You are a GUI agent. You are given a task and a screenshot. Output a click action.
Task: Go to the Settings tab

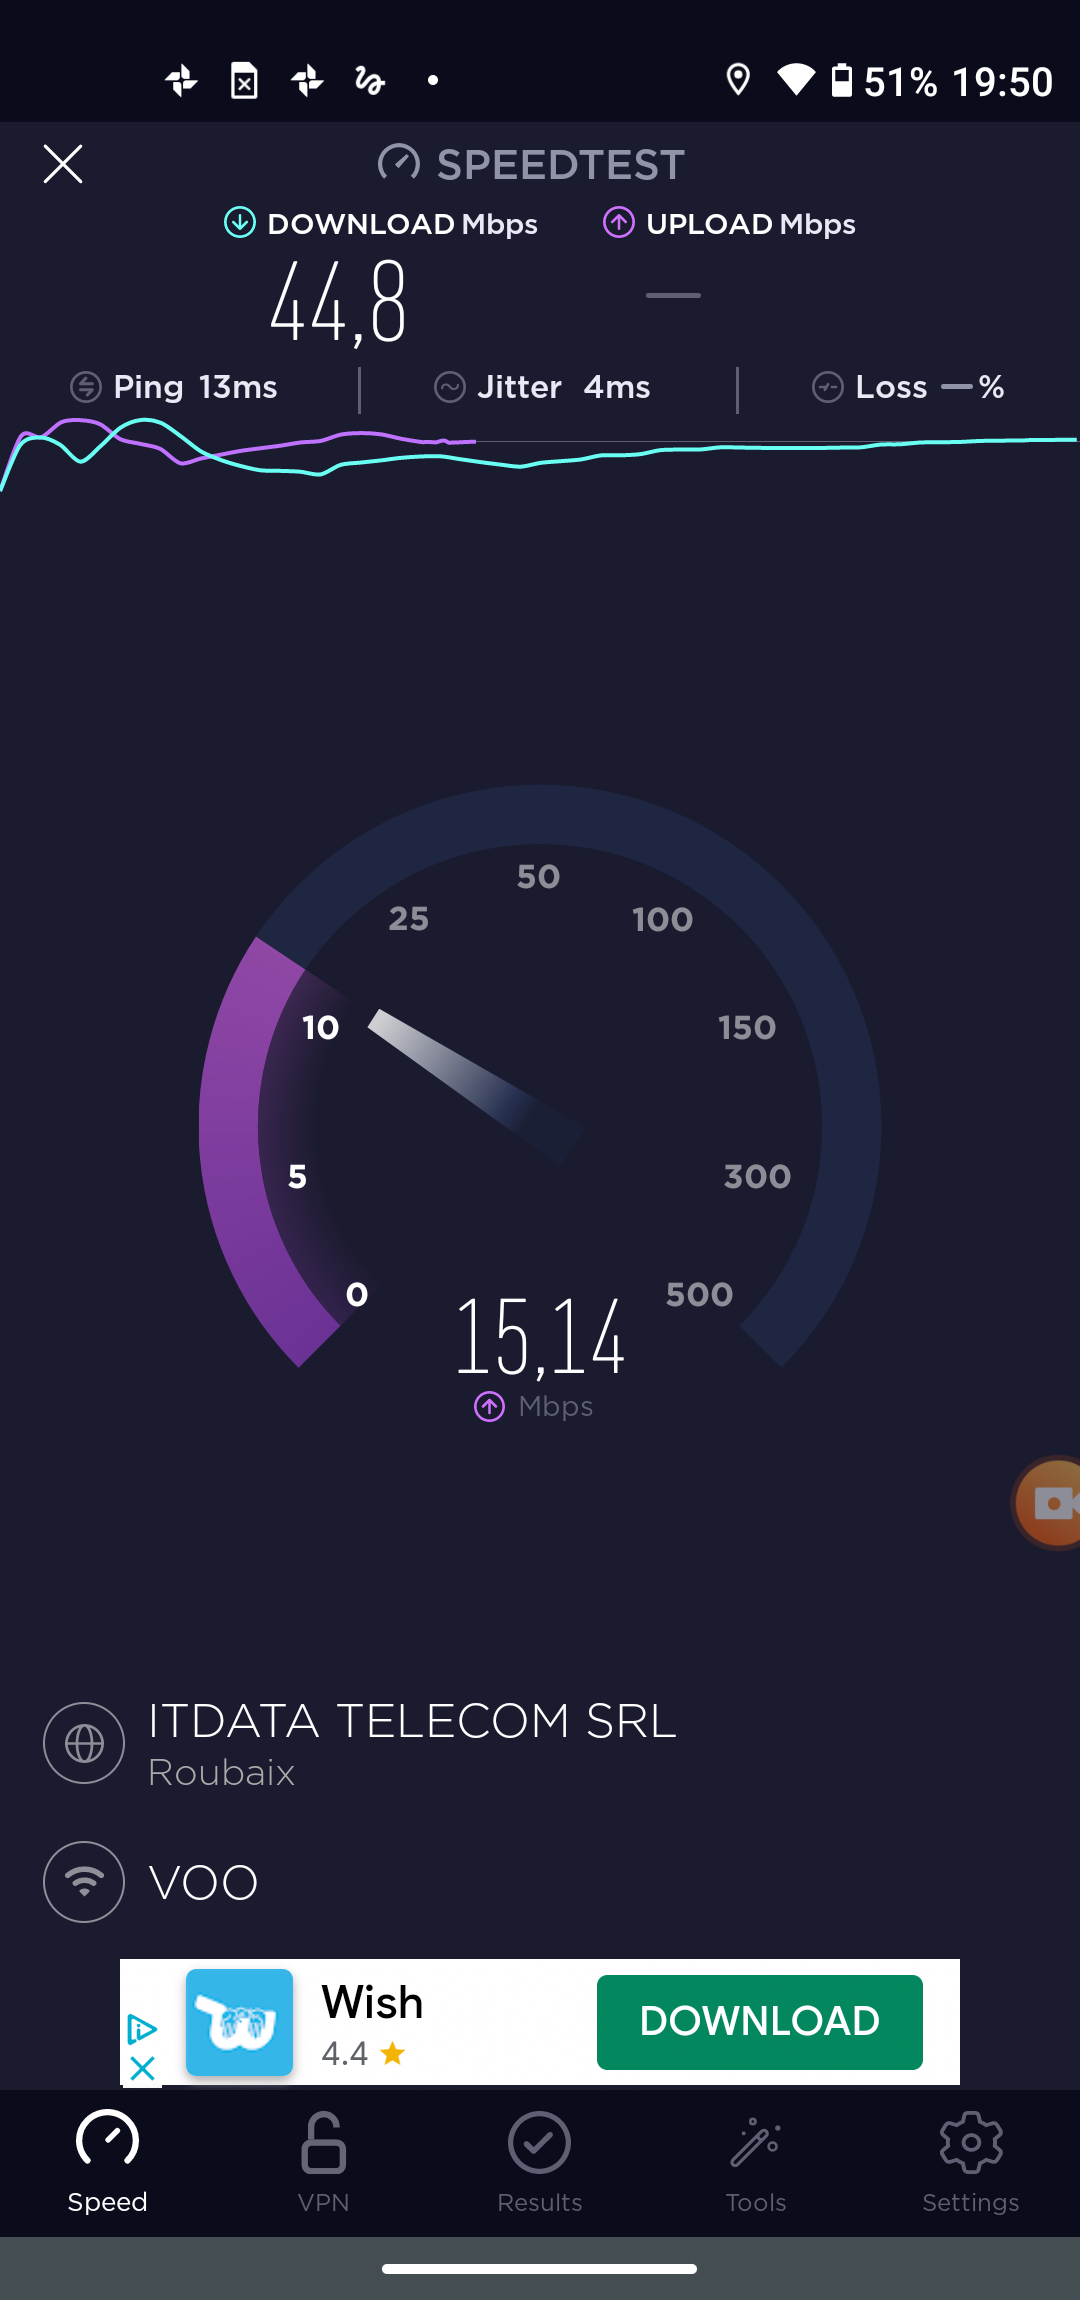click(x=971, y=2162)
